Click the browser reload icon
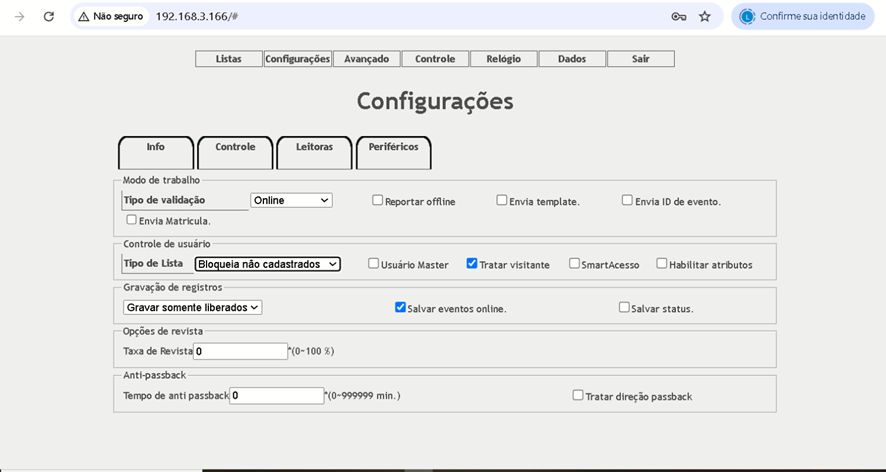 click(x=48, y=16)
